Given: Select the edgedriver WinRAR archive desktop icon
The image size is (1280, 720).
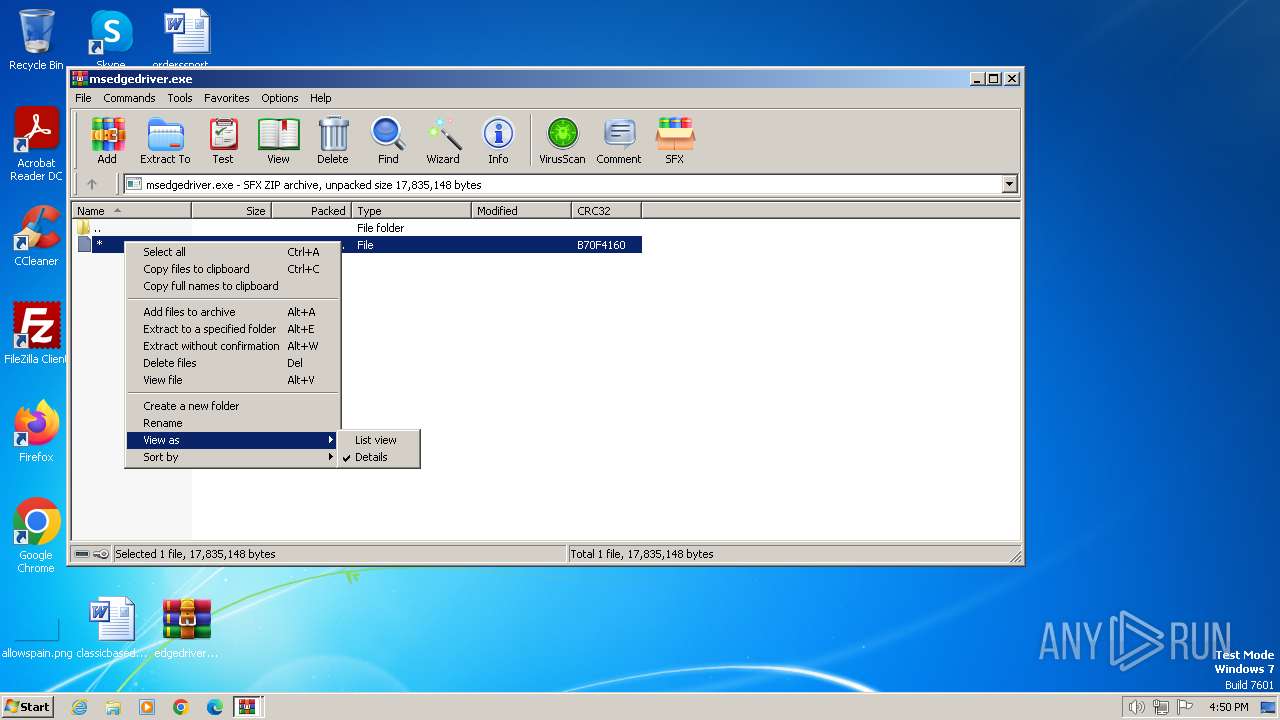Looking at the screenshot, I should pyautogui.click(x=187, y=628).
